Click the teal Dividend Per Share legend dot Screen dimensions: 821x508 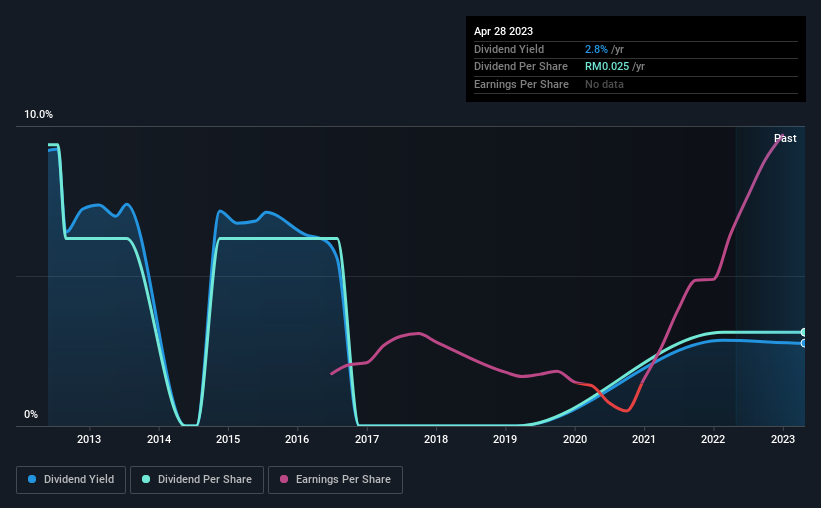point(146,479)
